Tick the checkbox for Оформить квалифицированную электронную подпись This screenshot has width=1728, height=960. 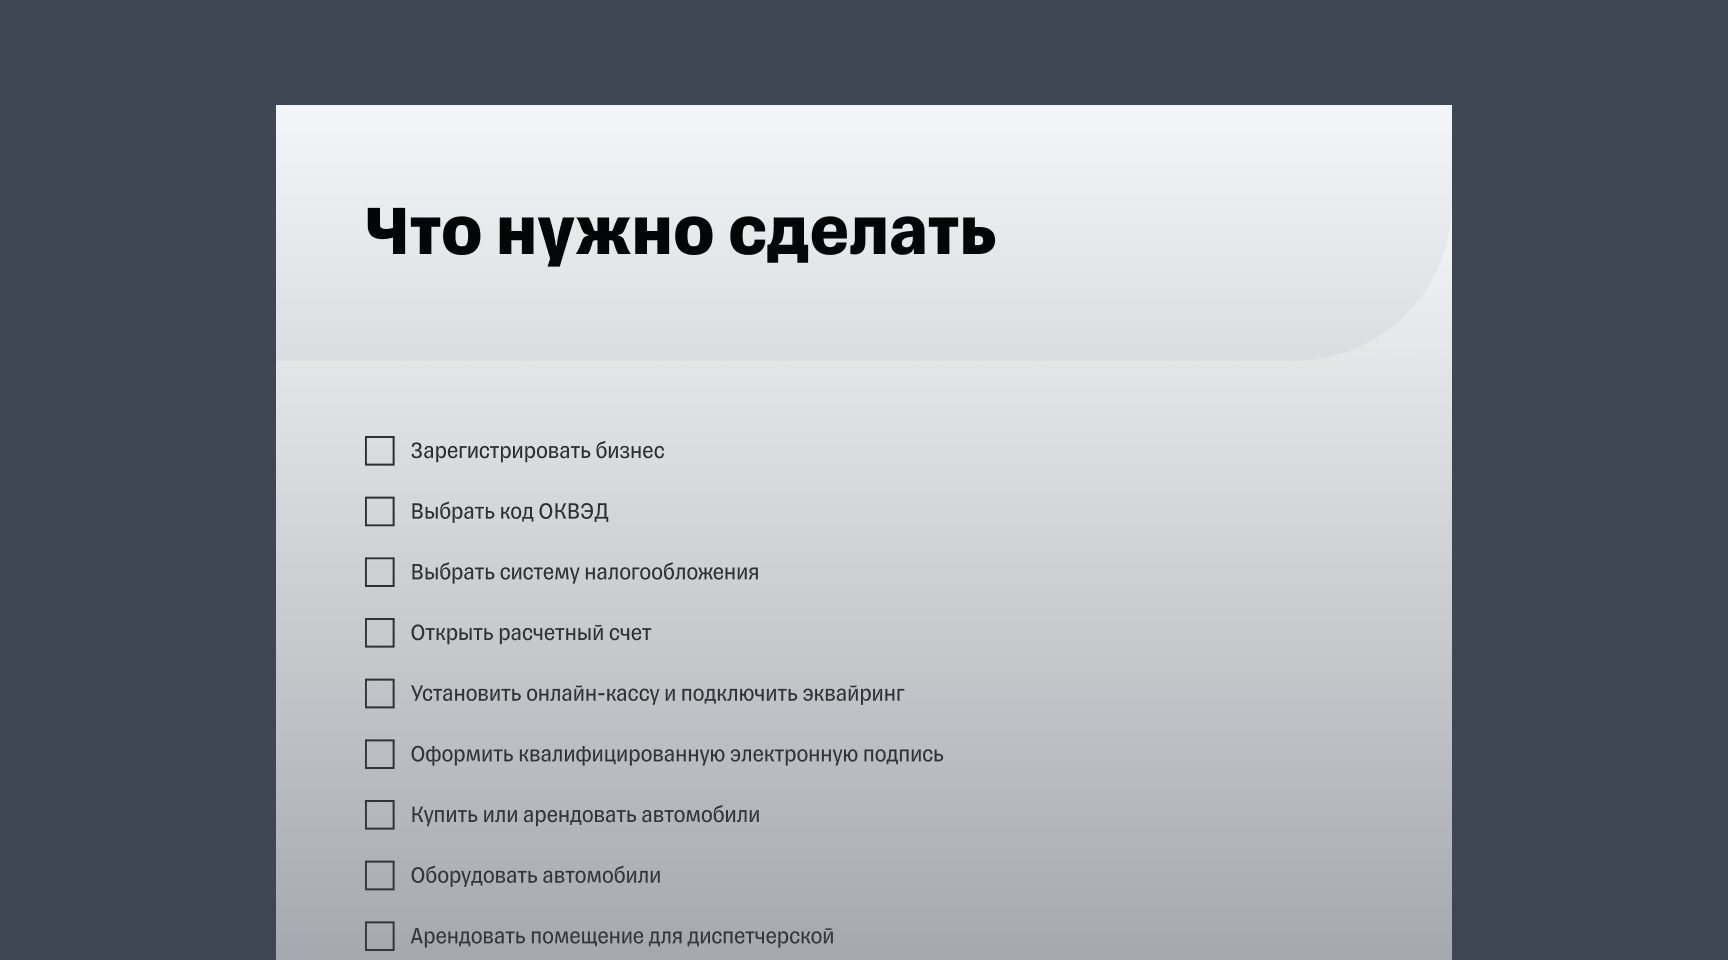click(380, 755)
